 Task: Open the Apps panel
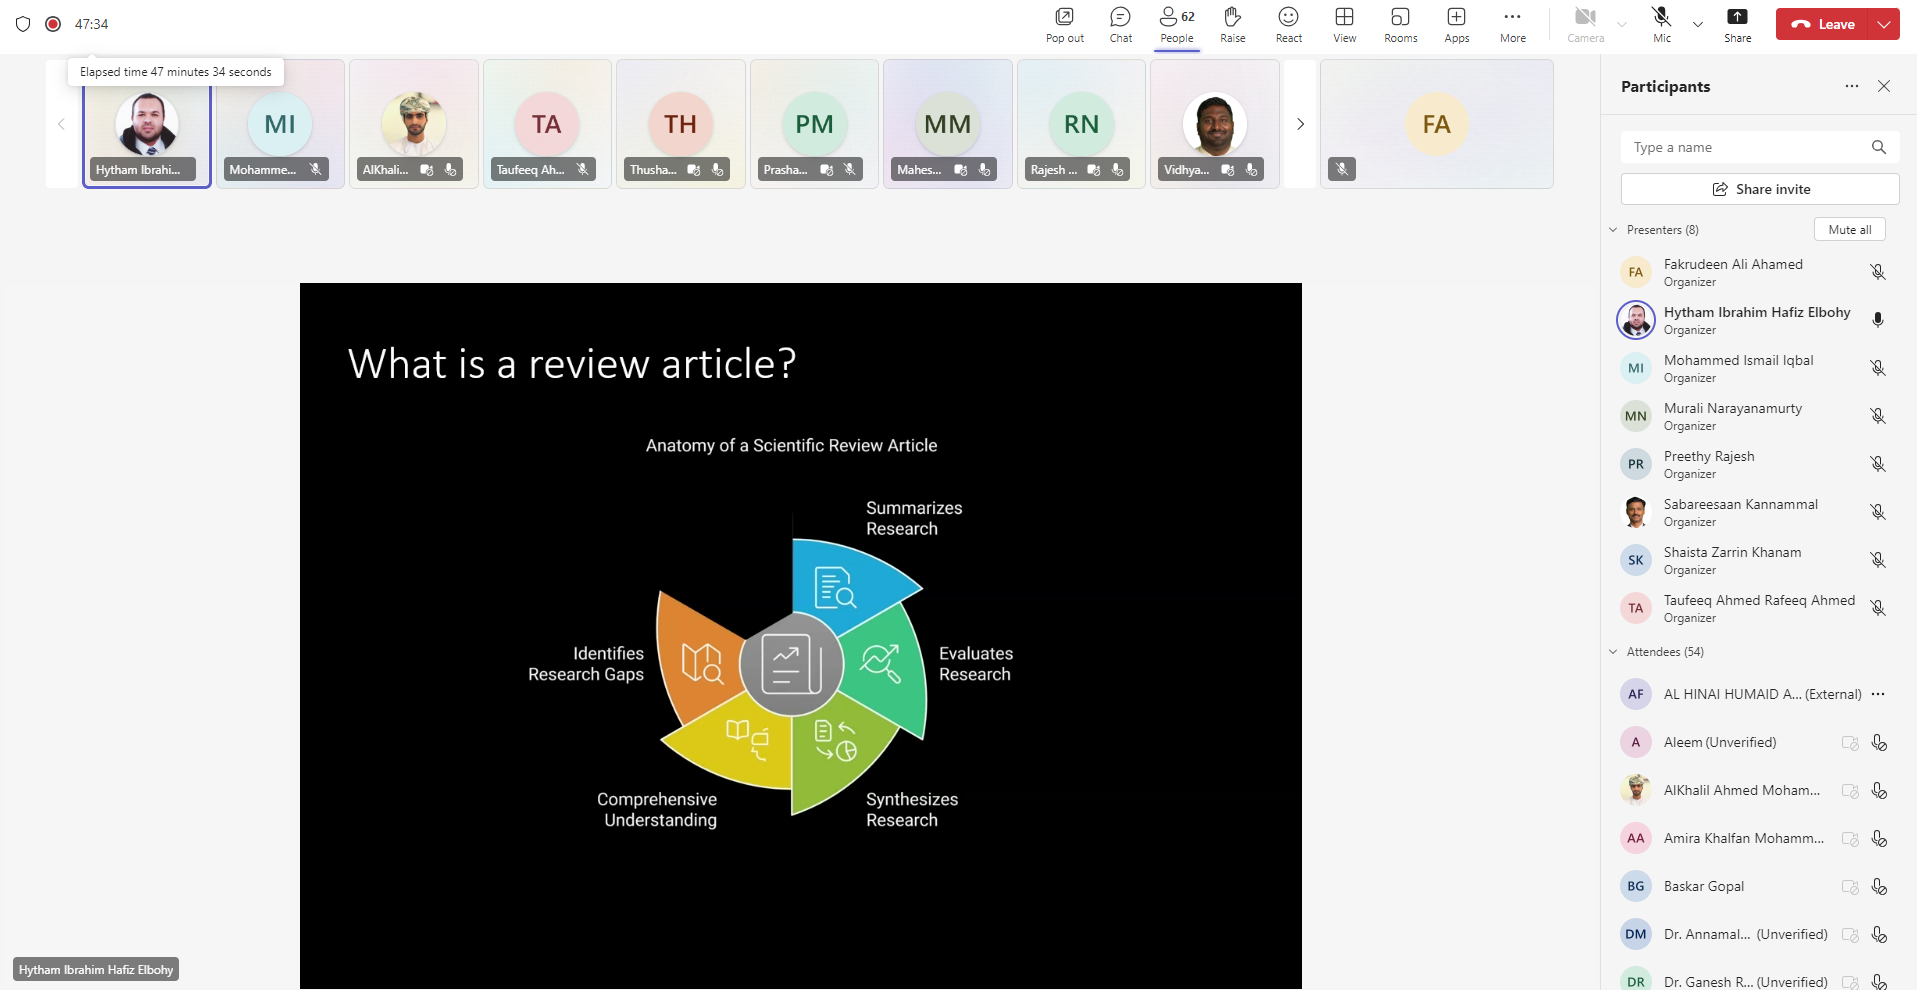tap(1456, 24)
